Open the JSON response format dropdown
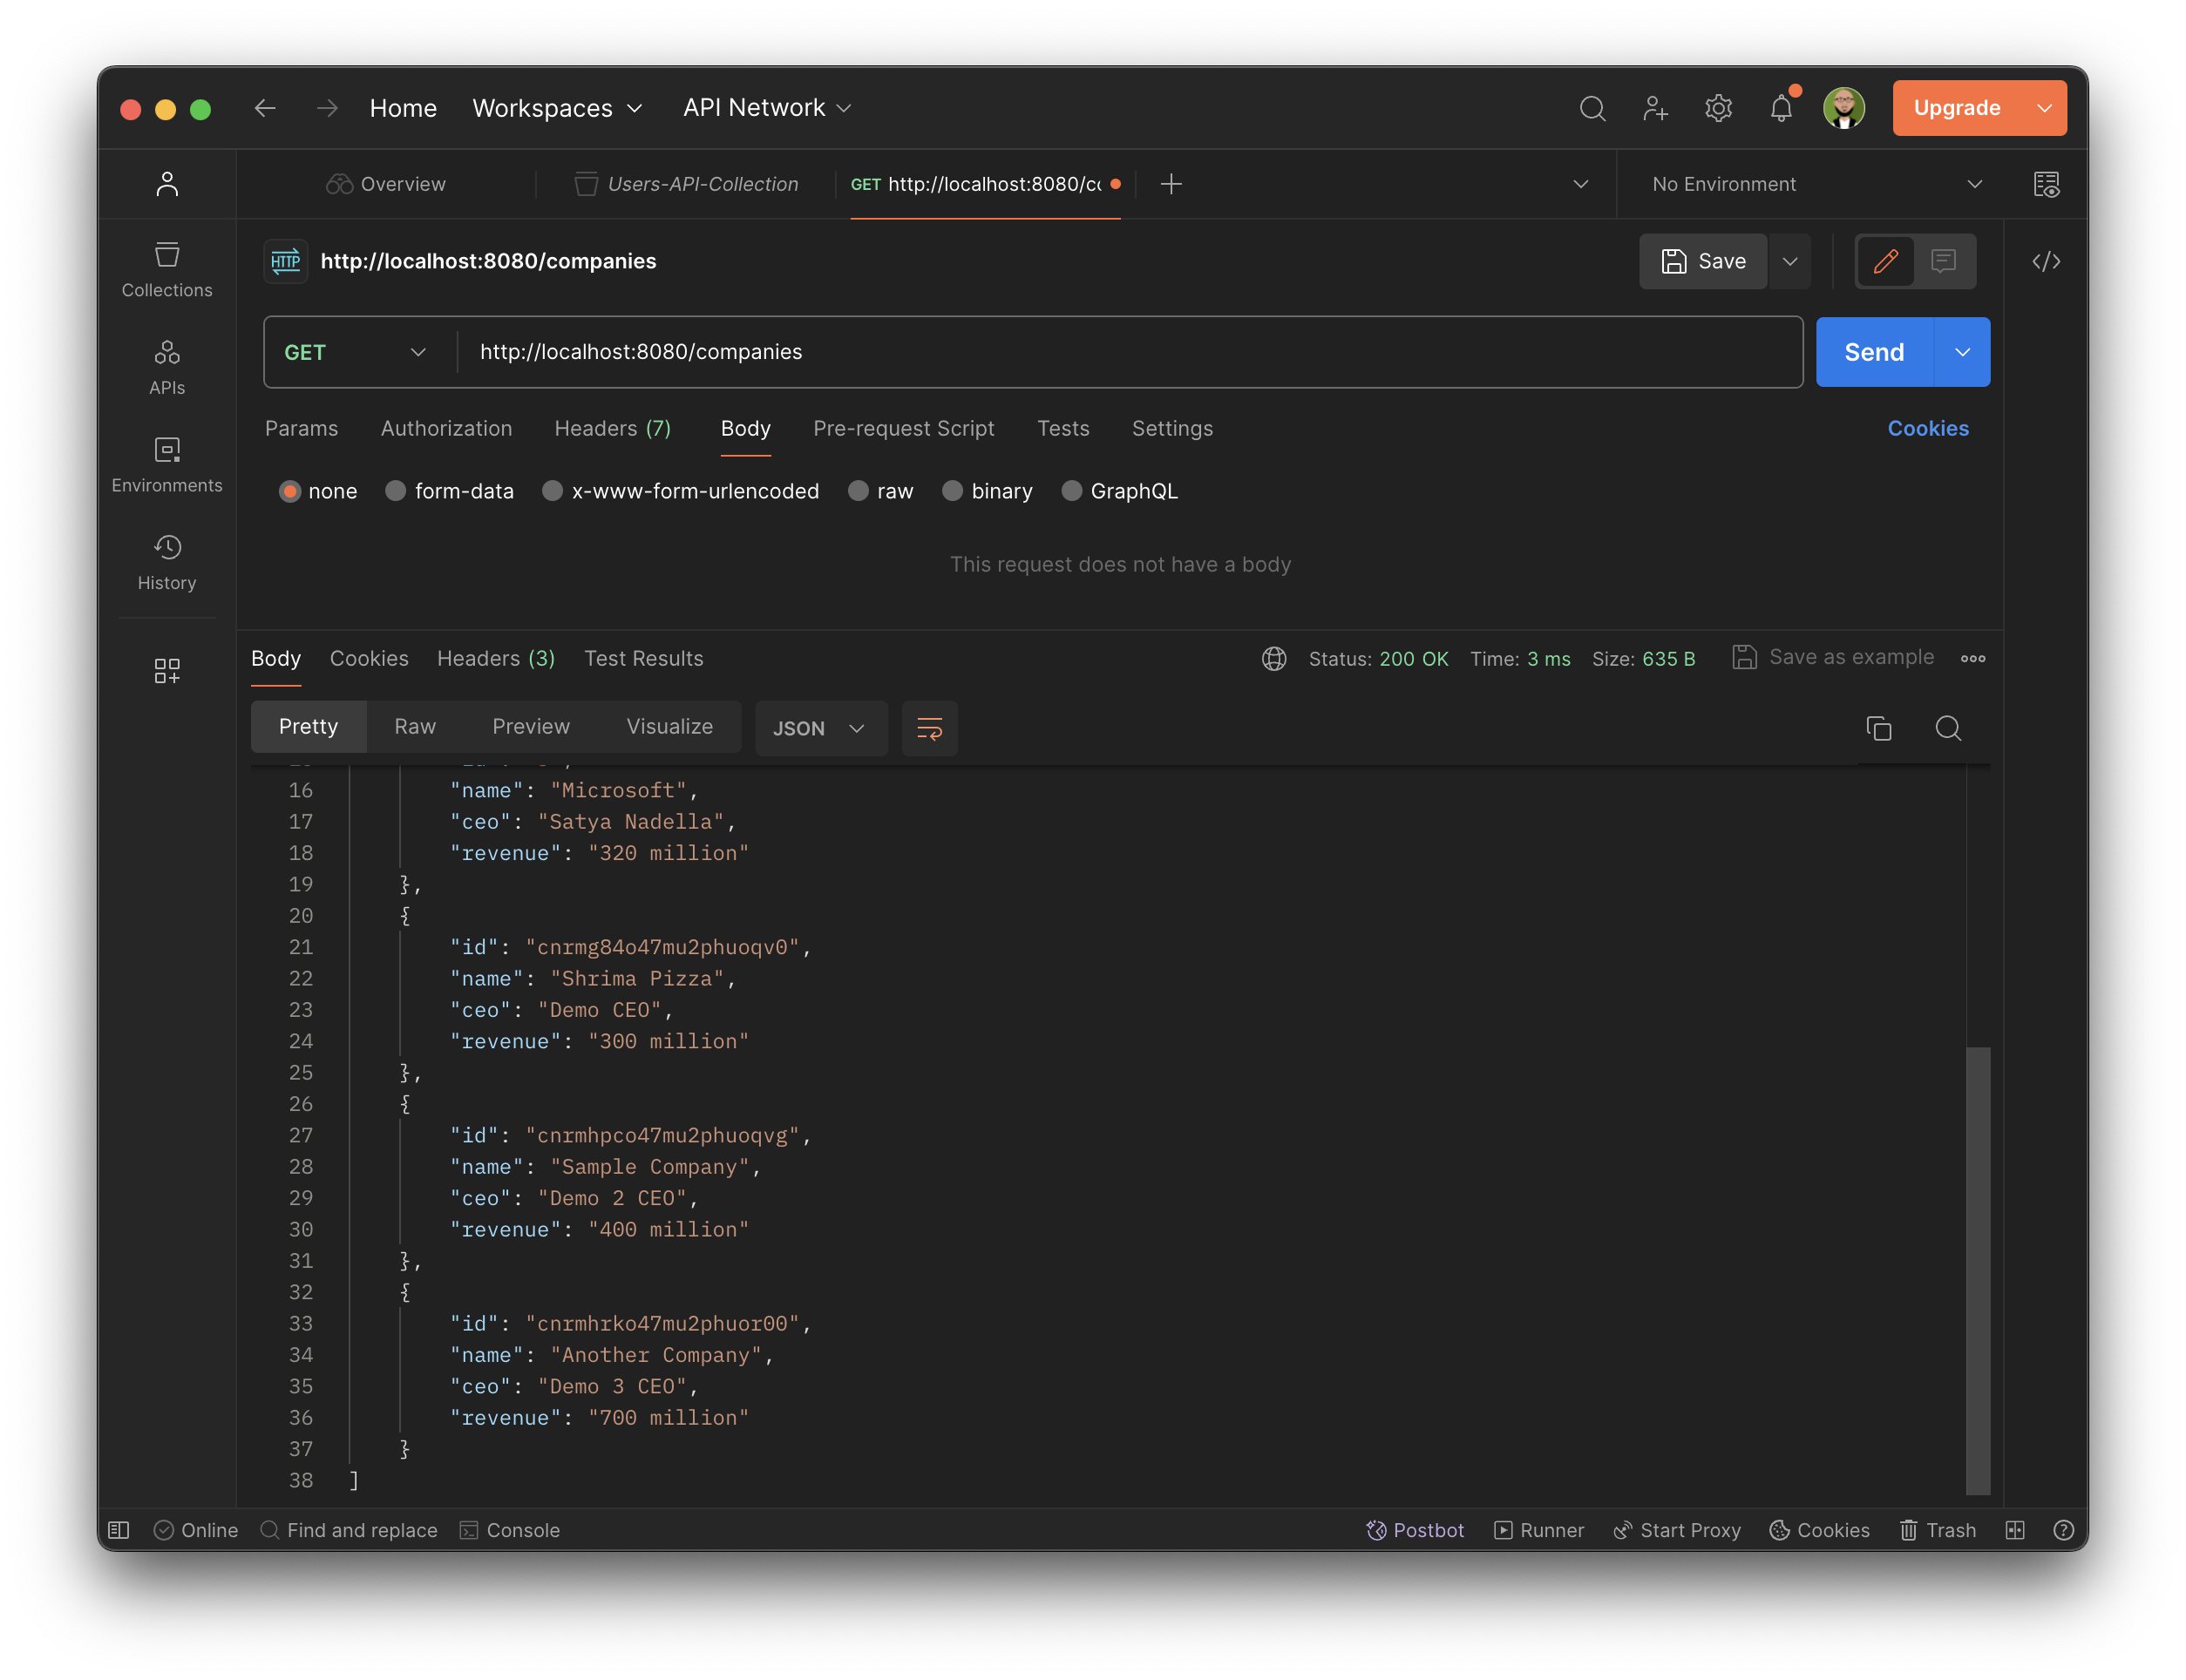The height and width of the screenshot is (1680, 2186). pos(820,728)
